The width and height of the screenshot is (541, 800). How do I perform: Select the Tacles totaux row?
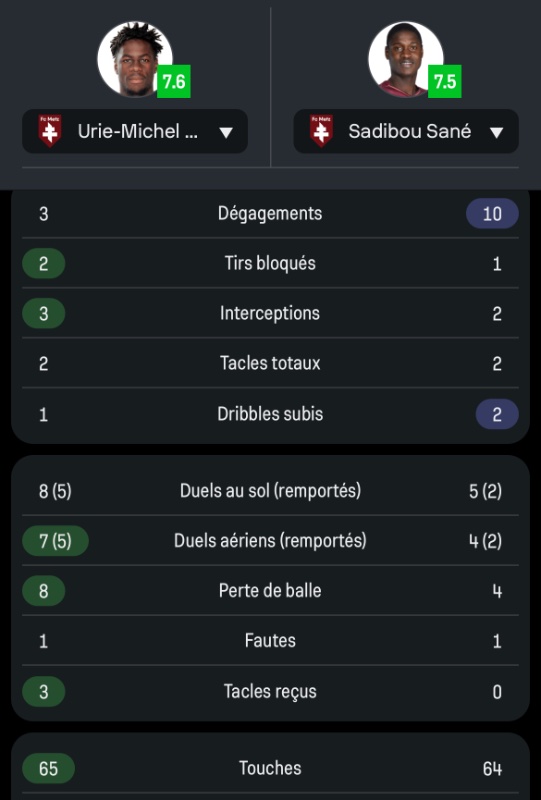pyautogui.click(x=270, y=363)
